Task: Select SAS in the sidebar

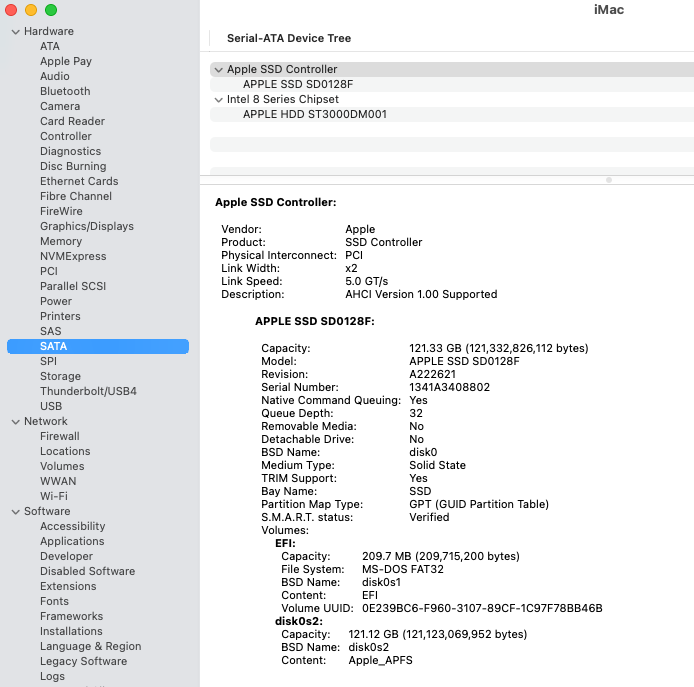Action: (x=50, y=332)
